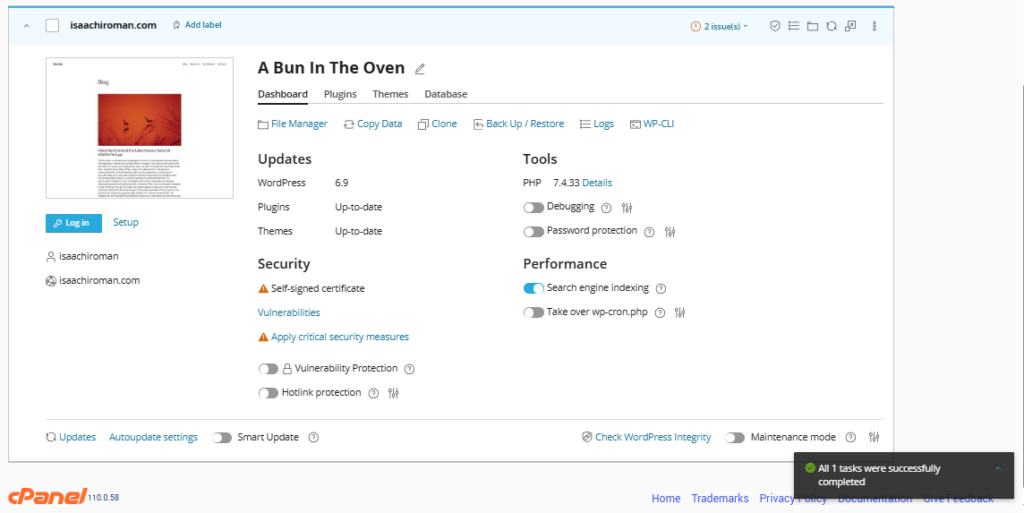Image resolution: width=1024 pixels, height=513 pixels.
Task: Open the three-dot kebab menu
Action: tap(874, 26)
